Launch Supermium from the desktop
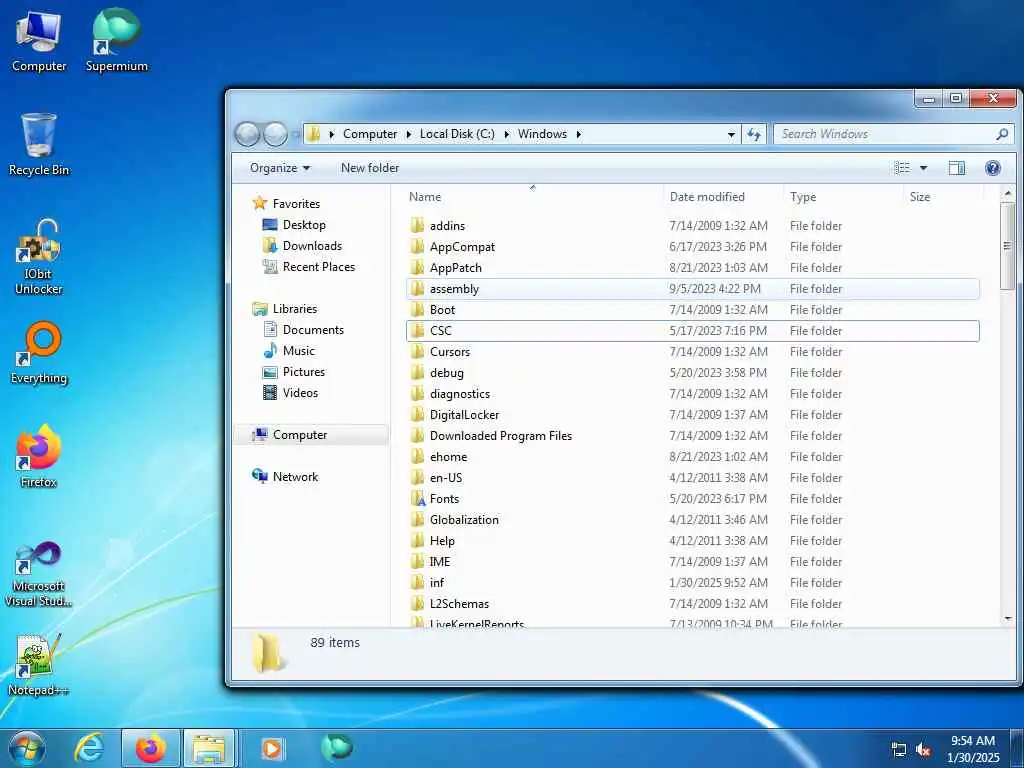 [116, 41]
